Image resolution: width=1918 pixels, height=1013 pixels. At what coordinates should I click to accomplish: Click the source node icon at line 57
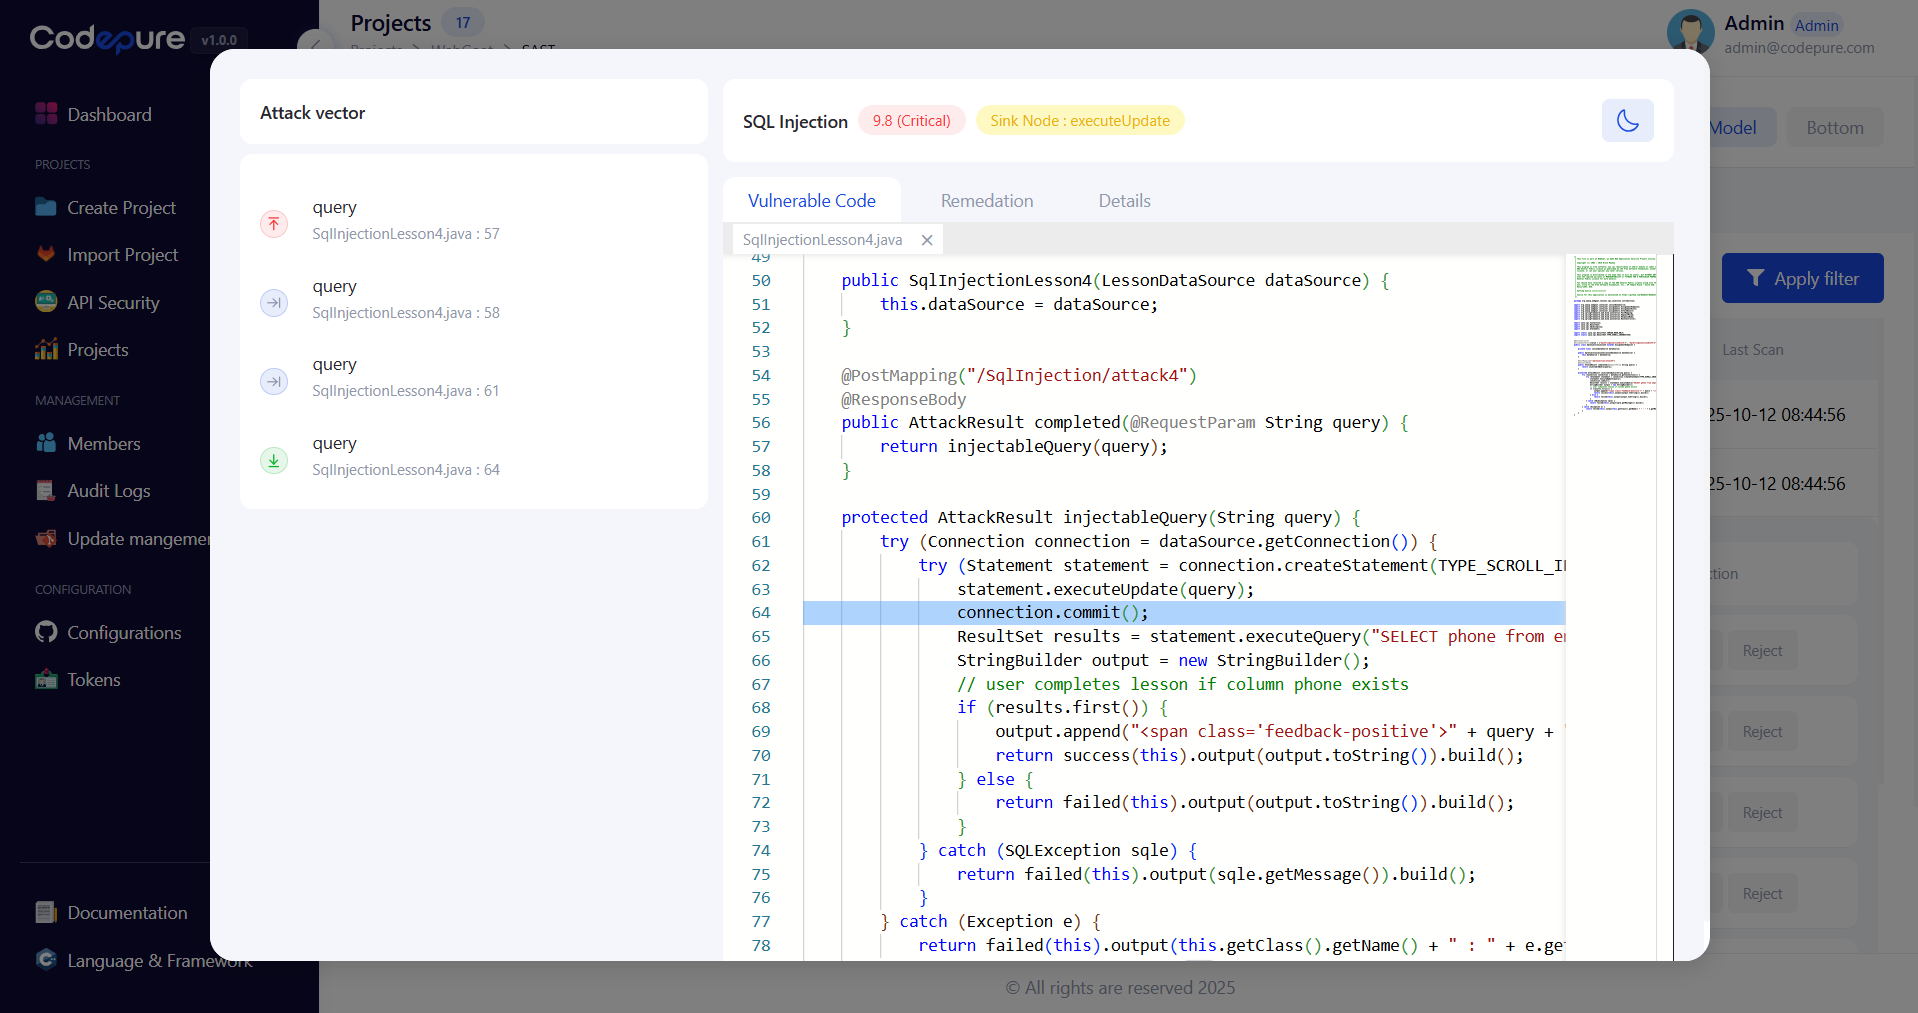274,223
